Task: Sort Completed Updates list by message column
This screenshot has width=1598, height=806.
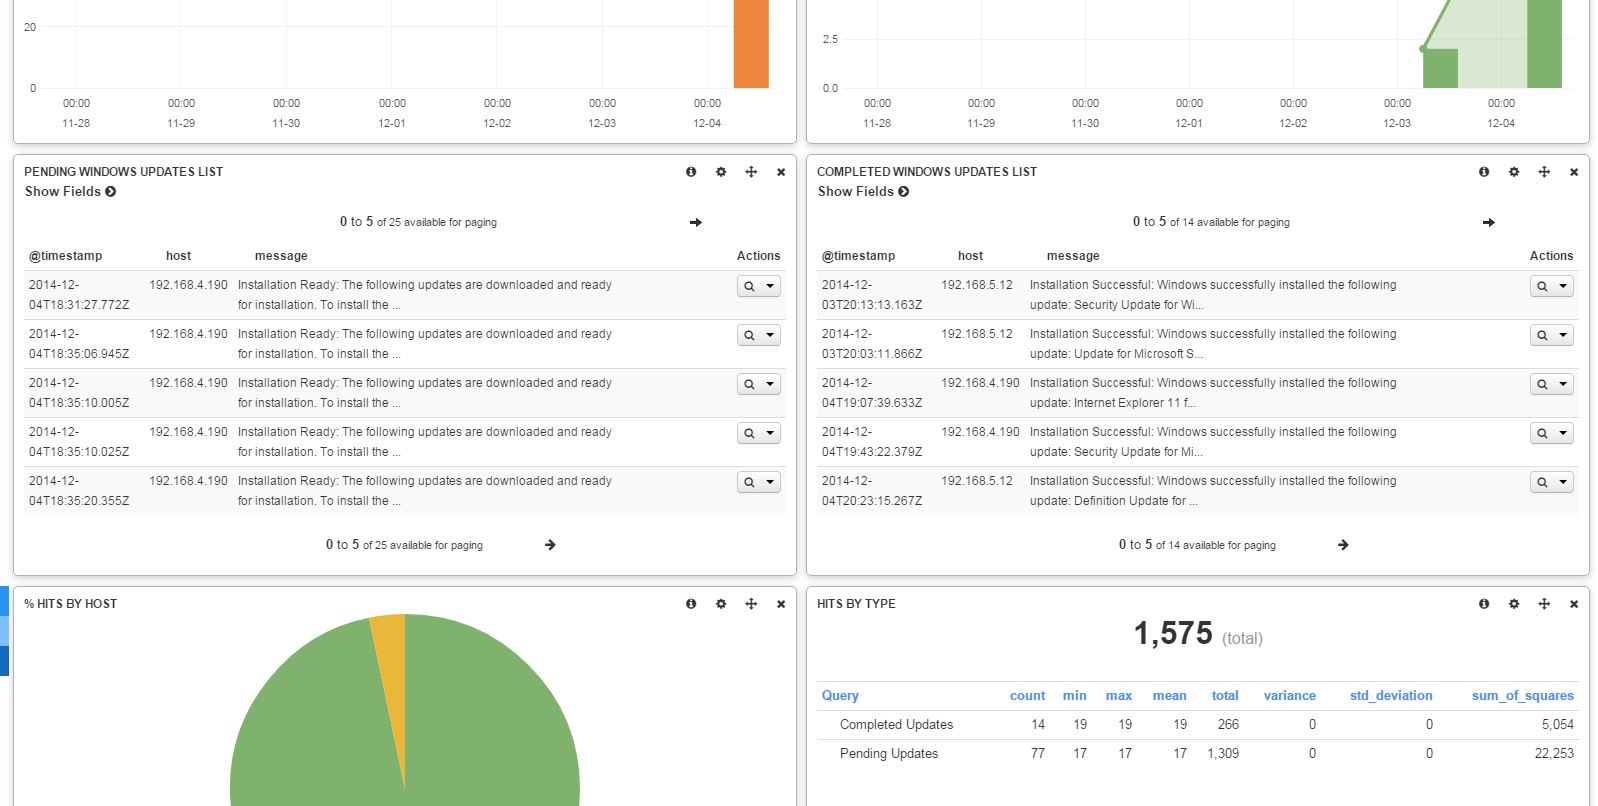Action: click(x=1073, y=256)
